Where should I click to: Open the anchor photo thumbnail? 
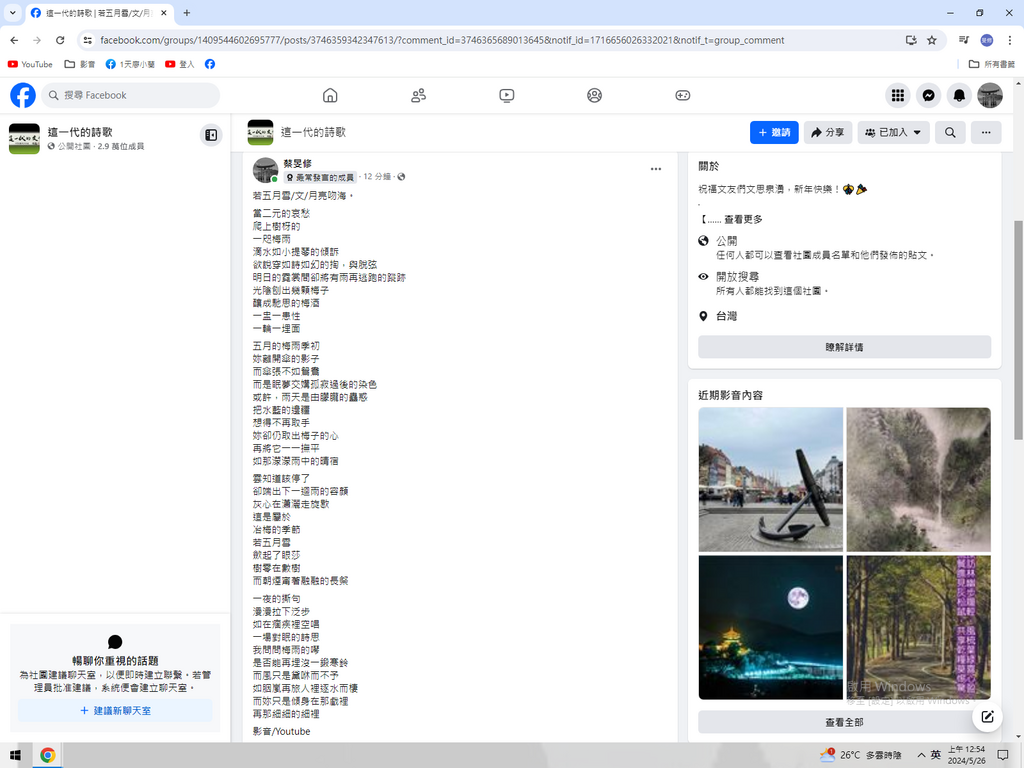pyautogui.click(x=770, y=479)
